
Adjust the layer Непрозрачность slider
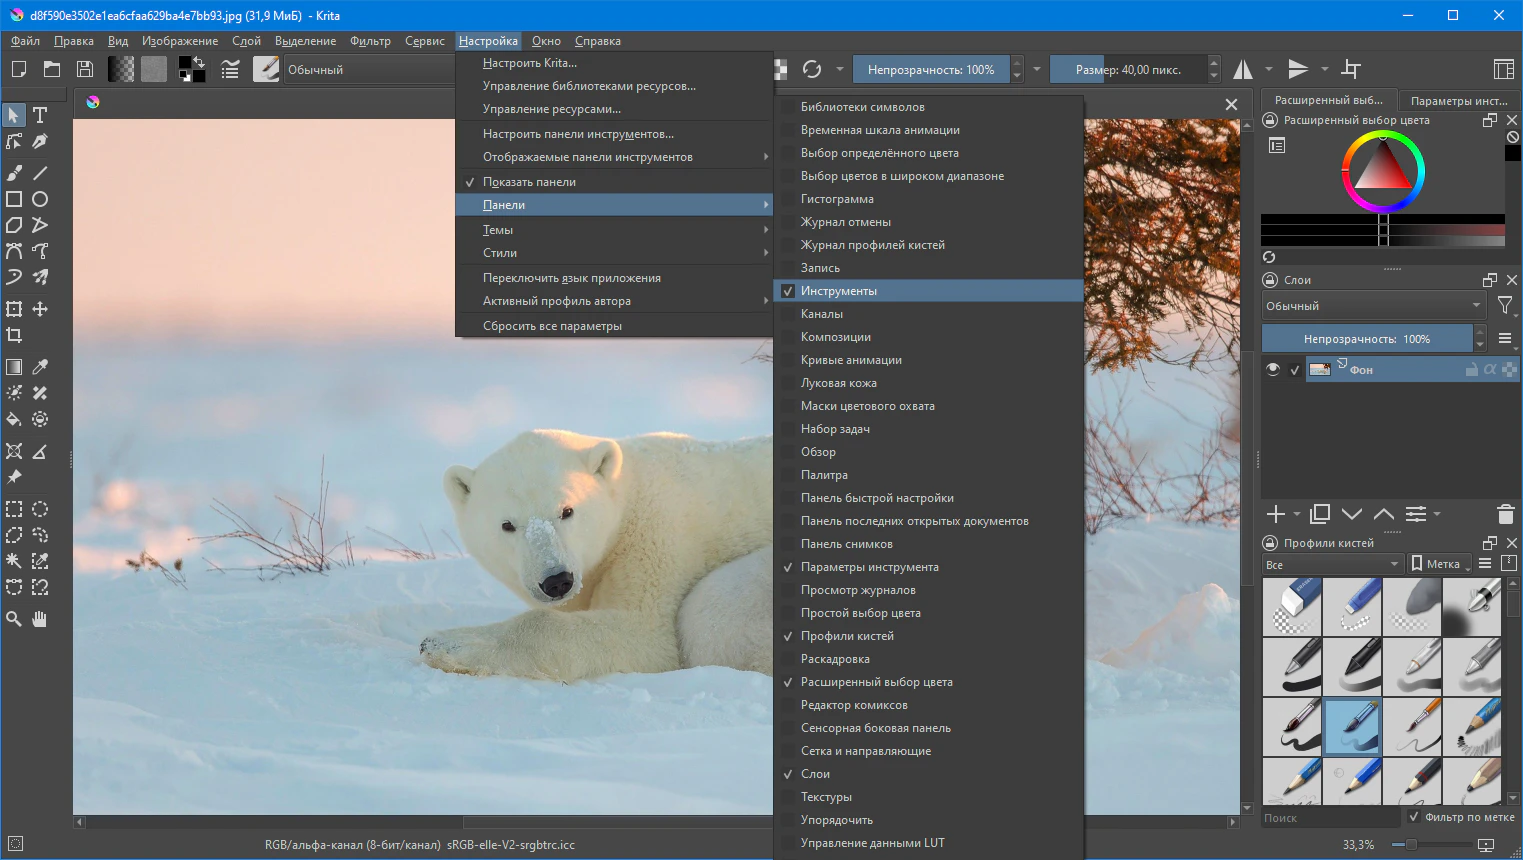click(1366, 339)
